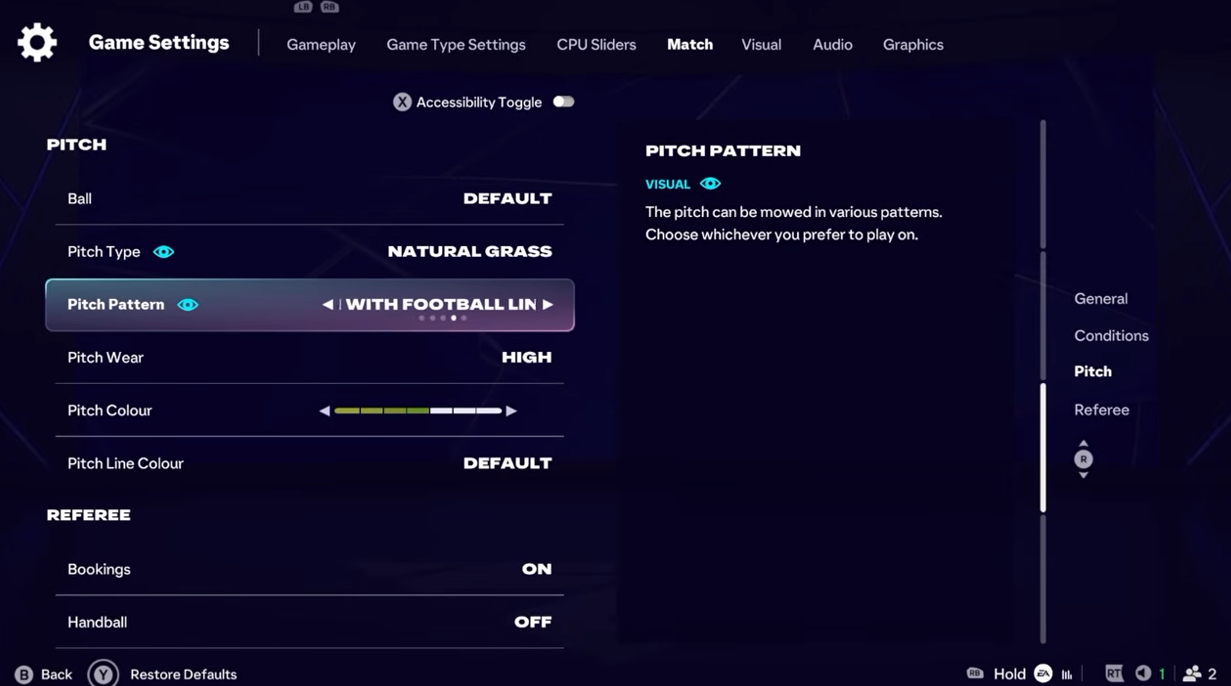Open the Gameplay tab
This screenshot has height=686, width=1231.
[x=321, y=45]
